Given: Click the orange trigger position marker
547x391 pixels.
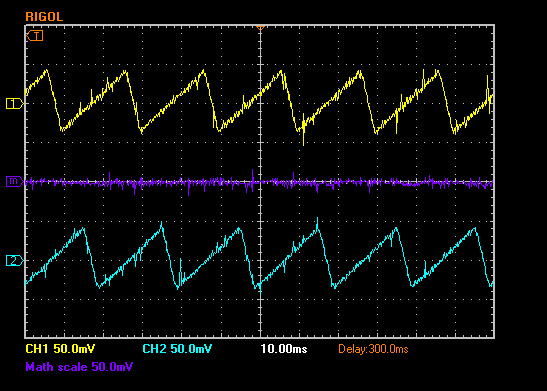Looking at the screenshot, I should (260, 28).
